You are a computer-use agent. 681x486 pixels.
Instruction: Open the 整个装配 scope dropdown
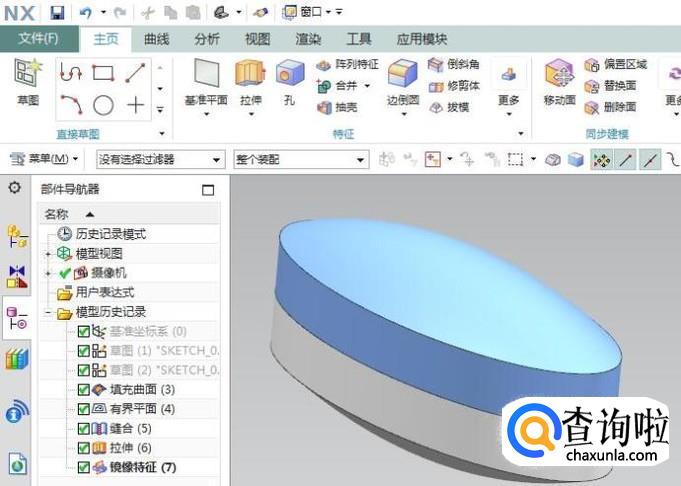(x=301, y=160)
